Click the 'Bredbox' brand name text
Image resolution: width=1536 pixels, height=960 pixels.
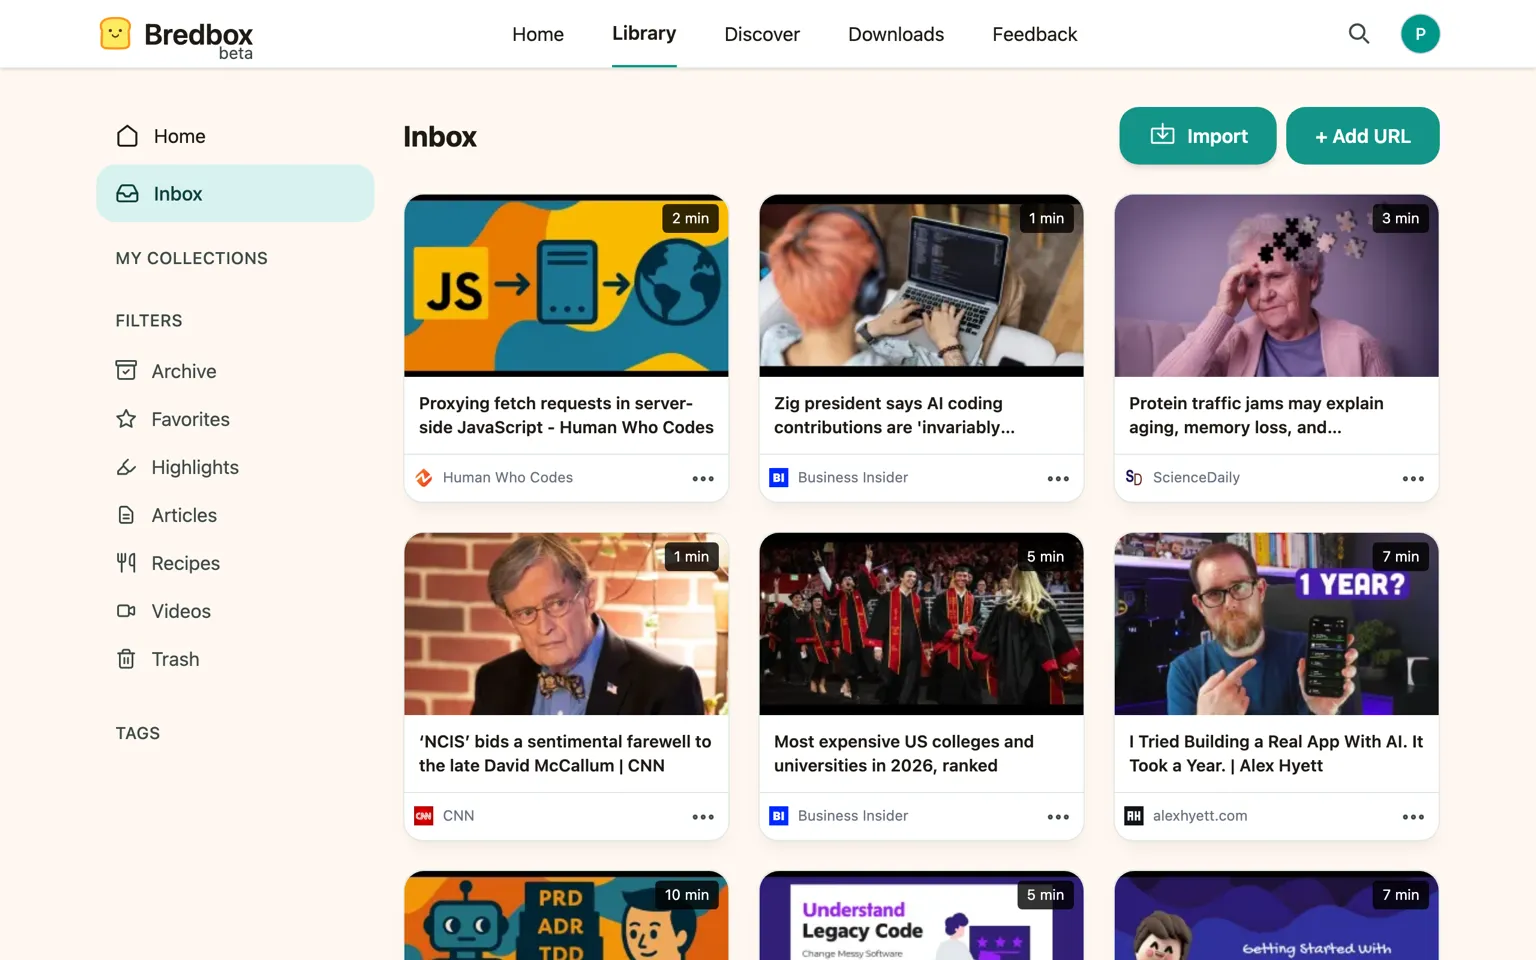tap(198, 34)
